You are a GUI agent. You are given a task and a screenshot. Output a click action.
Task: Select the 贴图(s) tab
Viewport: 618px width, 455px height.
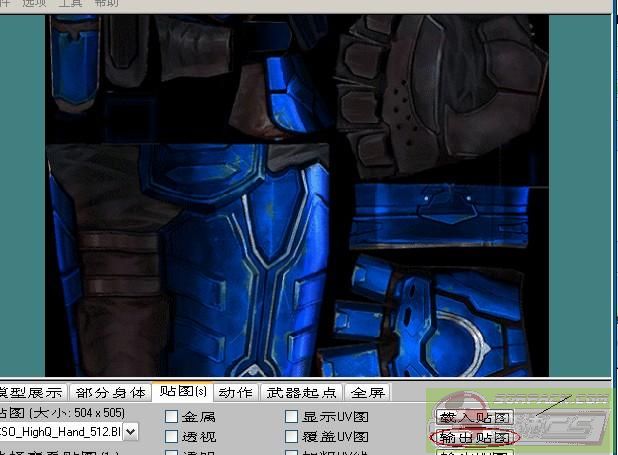183,392
